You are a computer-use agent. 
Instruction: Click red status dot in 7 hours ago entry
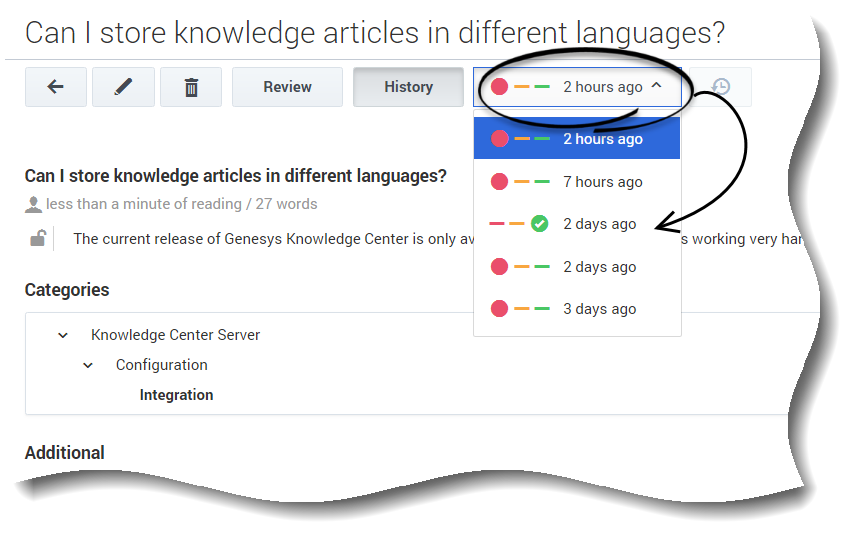point(499,182)
